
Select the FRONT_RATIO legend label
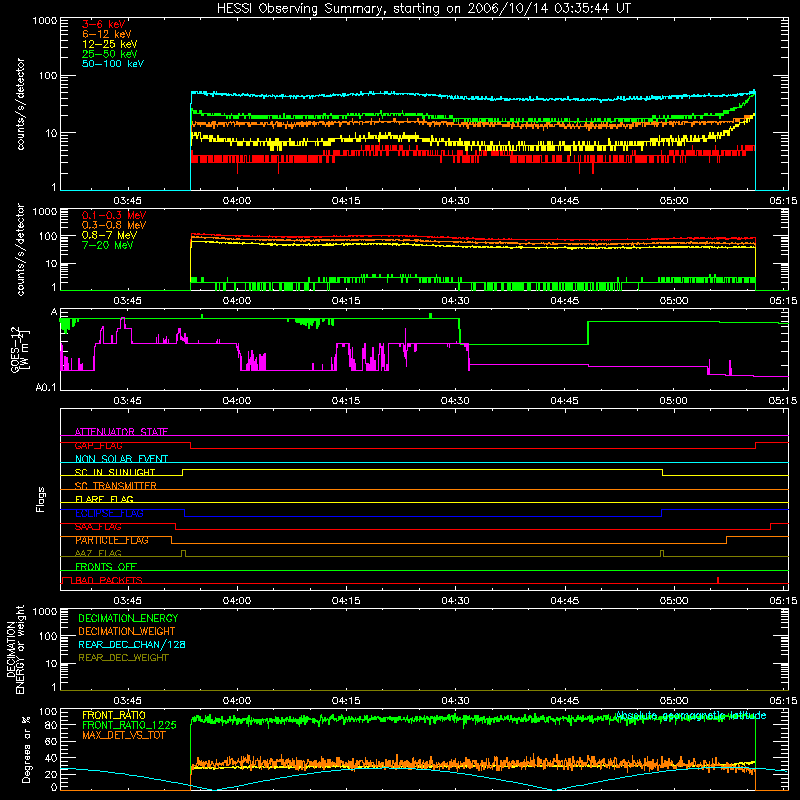[114, 715]
